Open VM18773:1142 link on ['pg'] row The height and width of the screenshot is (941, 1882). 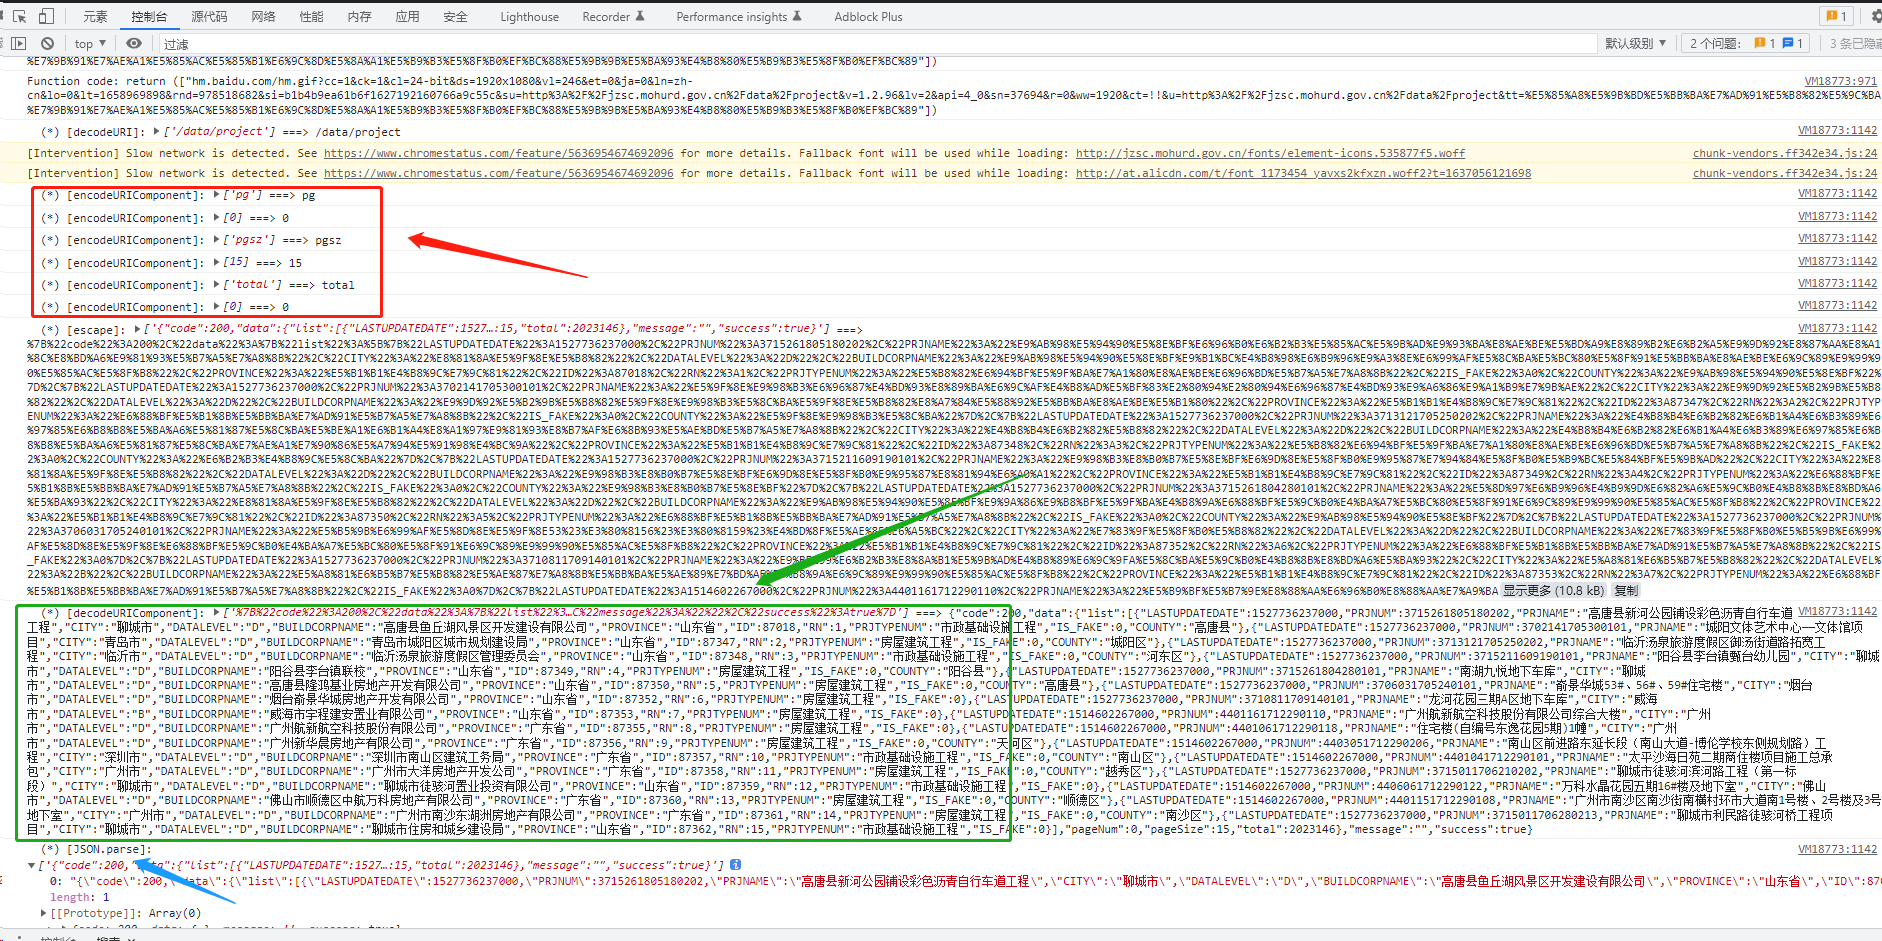tap(1837, 194)
